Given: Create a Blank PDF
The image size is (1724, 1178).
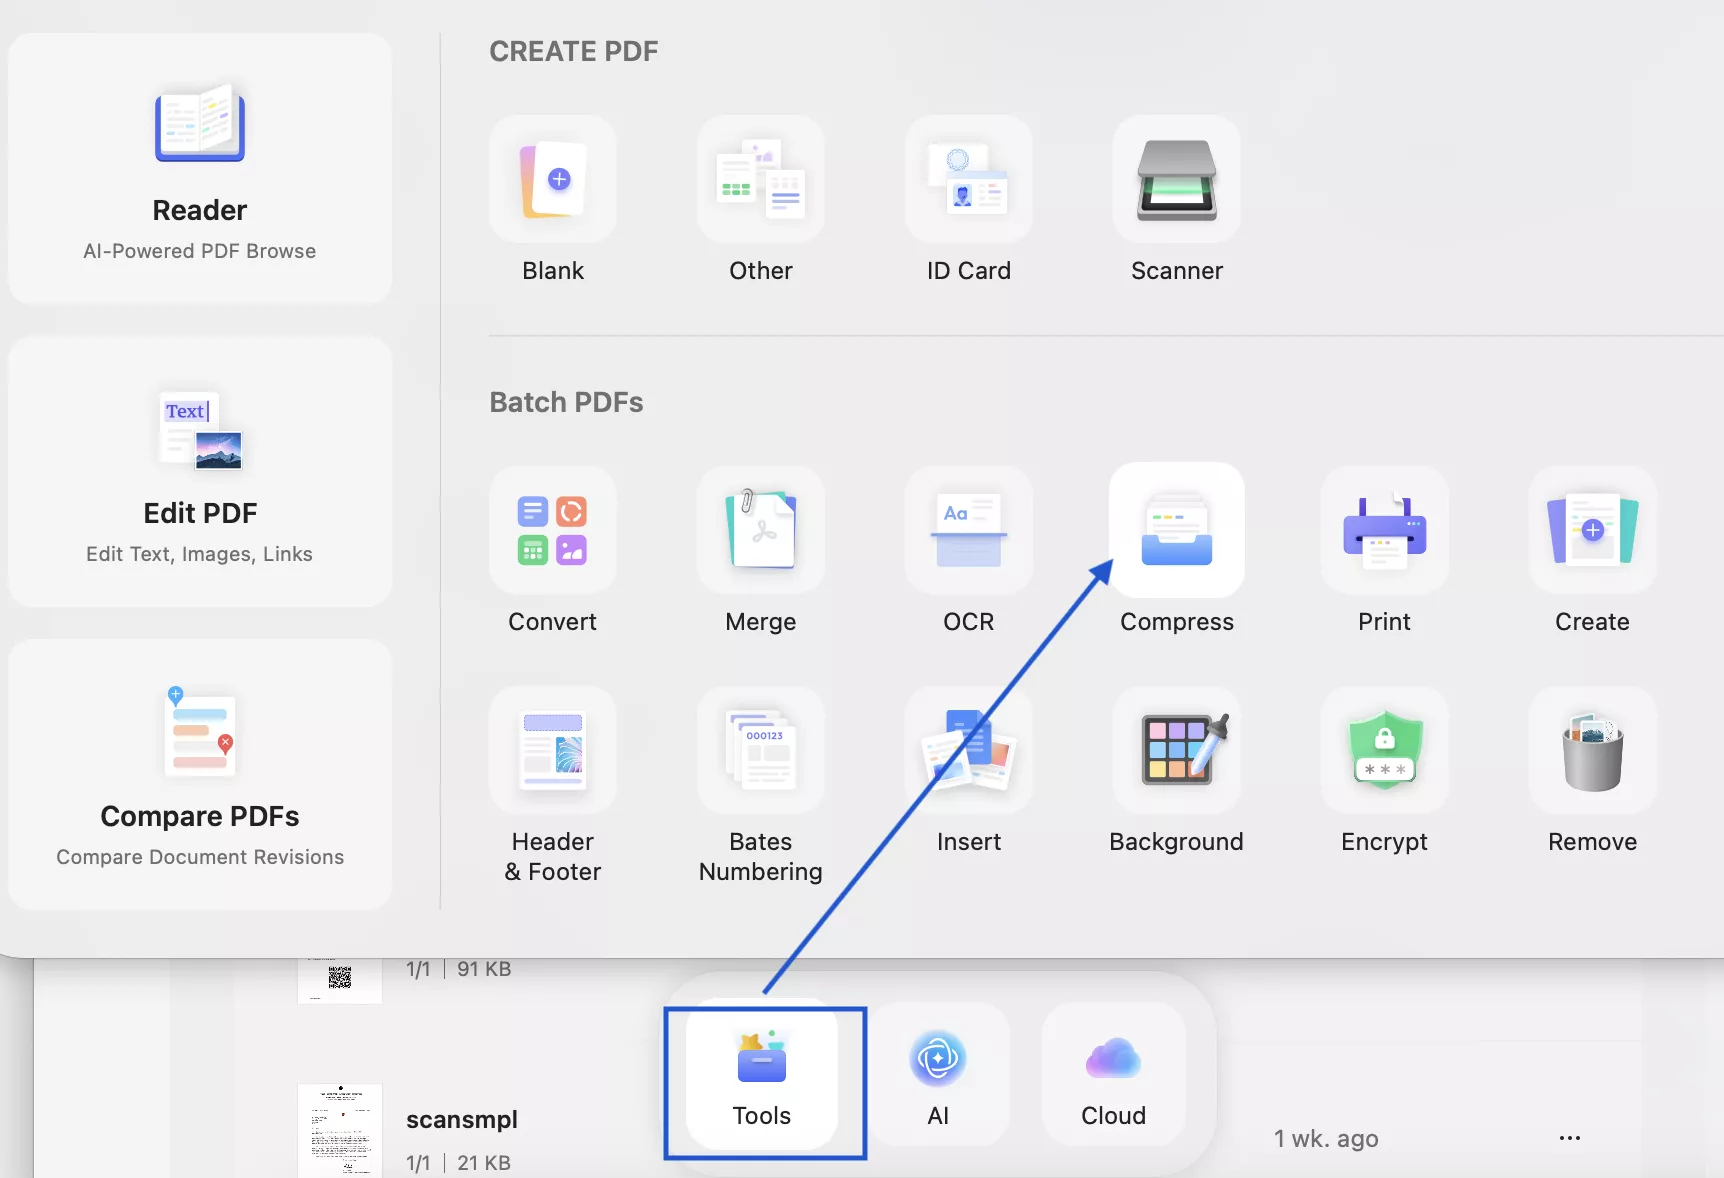Looking at the screenshot, I should (x=553, y=179).
